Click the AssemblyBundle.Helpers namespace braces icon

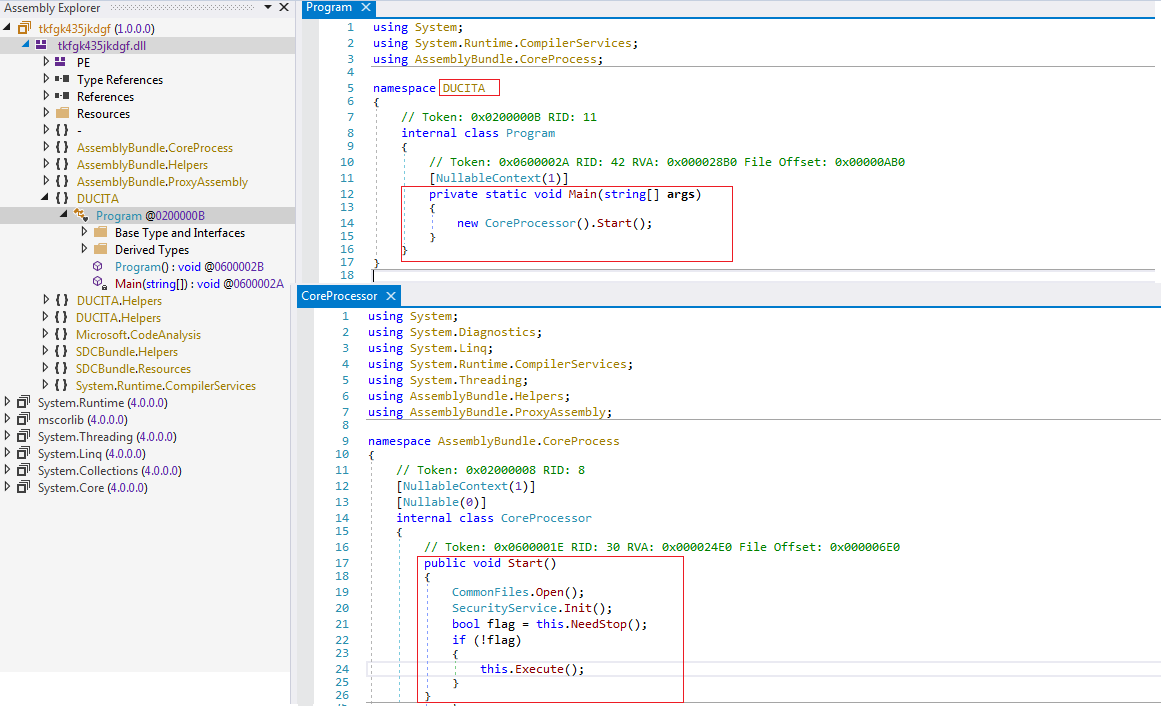tap(62, 164)
